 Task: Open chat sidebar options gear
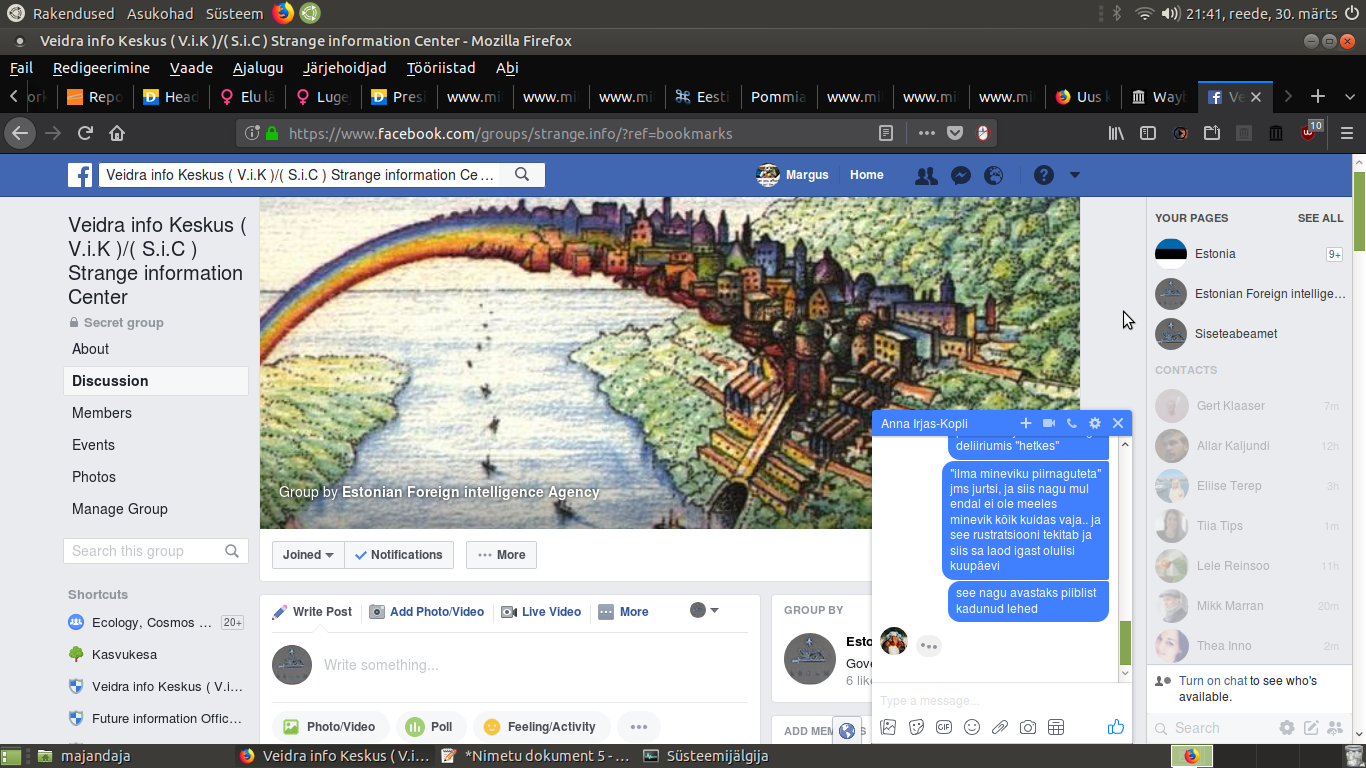coord(1287,728)
